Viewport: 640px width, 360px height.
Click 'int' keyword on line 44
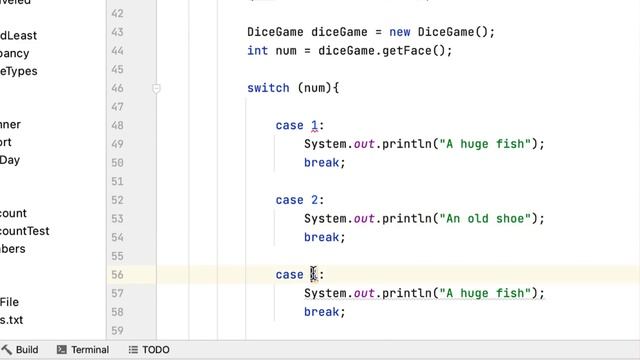point(258,51)
